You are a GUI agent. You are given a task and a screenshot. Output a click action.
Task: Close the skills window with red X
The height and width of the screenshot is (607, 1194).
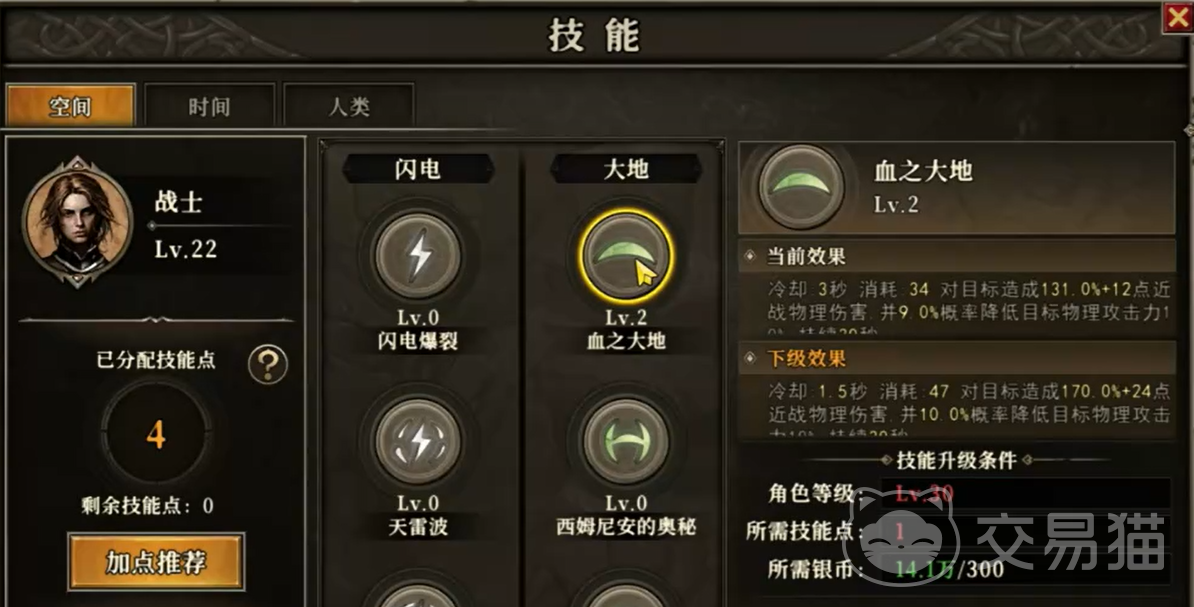click(x=1177, y=17)
